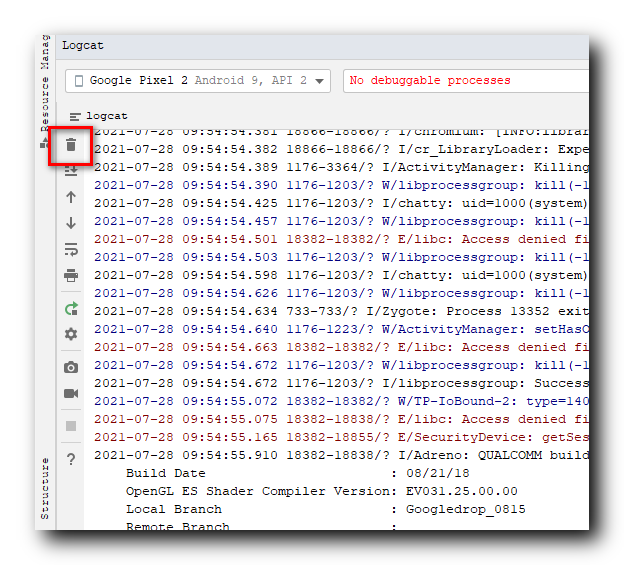Screen dimensions: 624x565
Task: Open logcat settings gear icon
Action: pyautogui.click(x=71, y=334)
